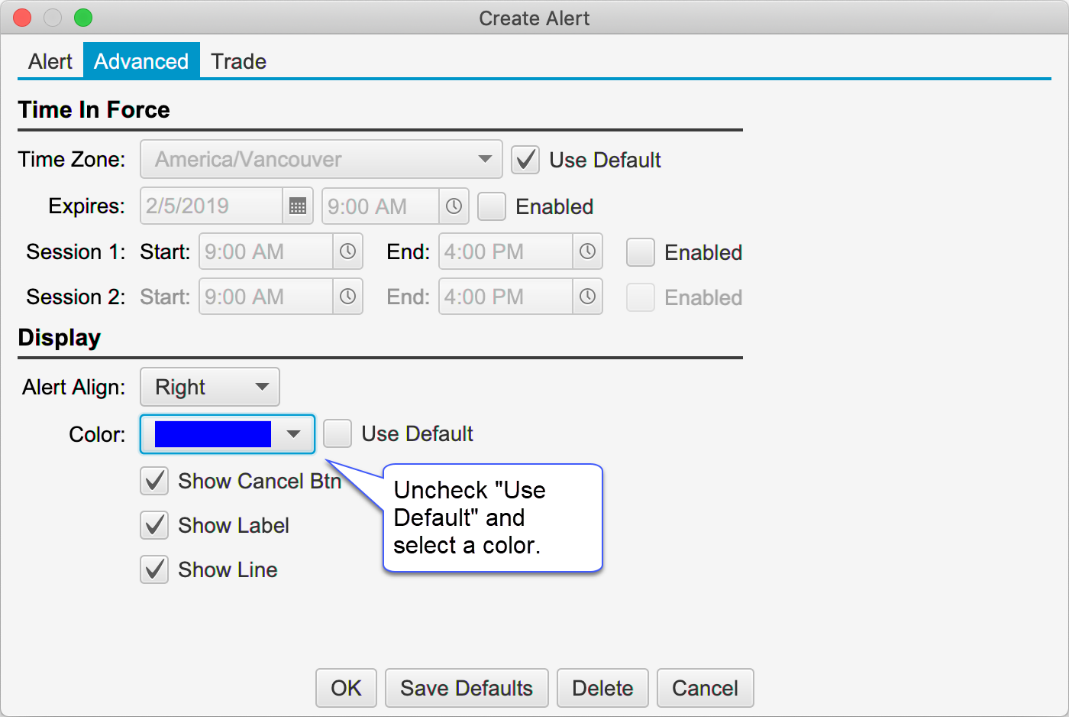Image resolution: width=1069 pixels, height=717 pixels.
Task: Switch to the Alert tab
Action: (50, 62)
